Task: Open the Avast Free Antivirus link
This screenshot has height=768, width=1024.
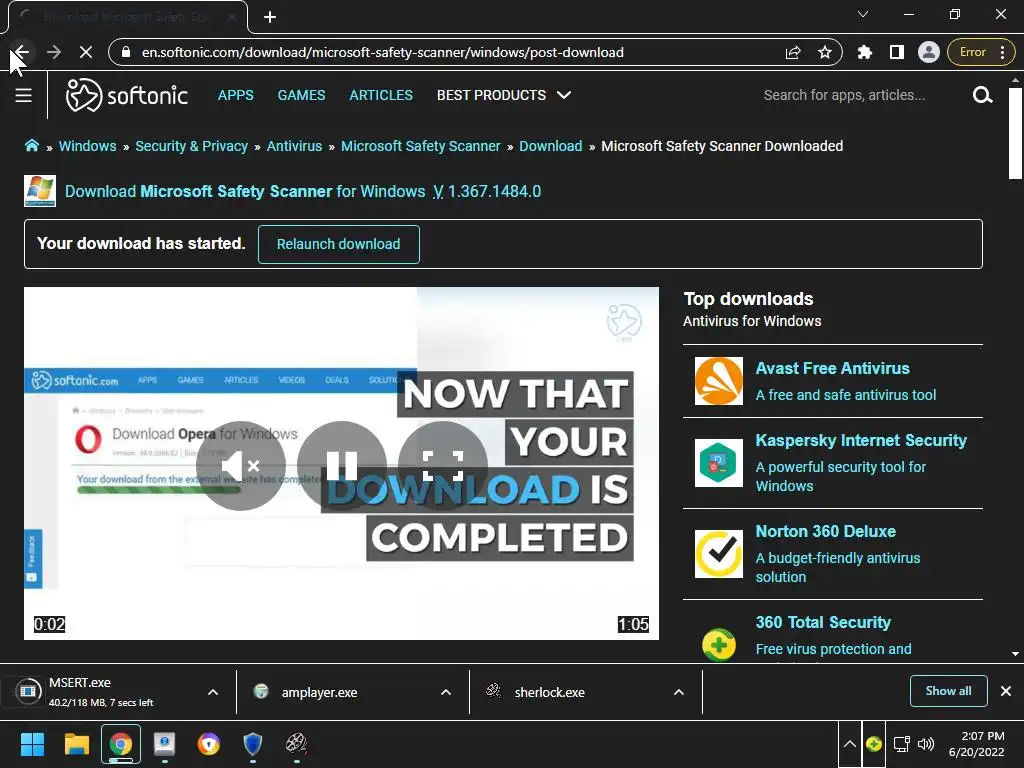Action: [x=833, y=368]
